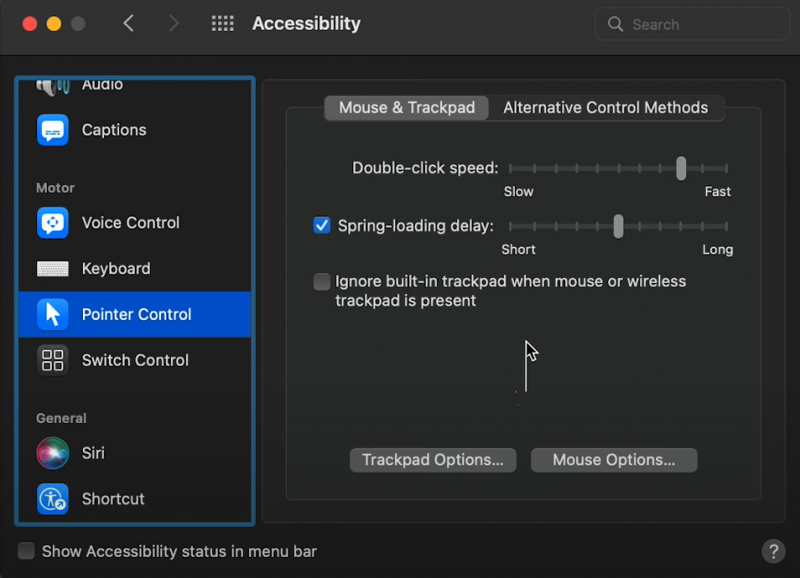Show all preferences grid icon
This screenshot has height=578, width=800.
(x=223, y=23)
